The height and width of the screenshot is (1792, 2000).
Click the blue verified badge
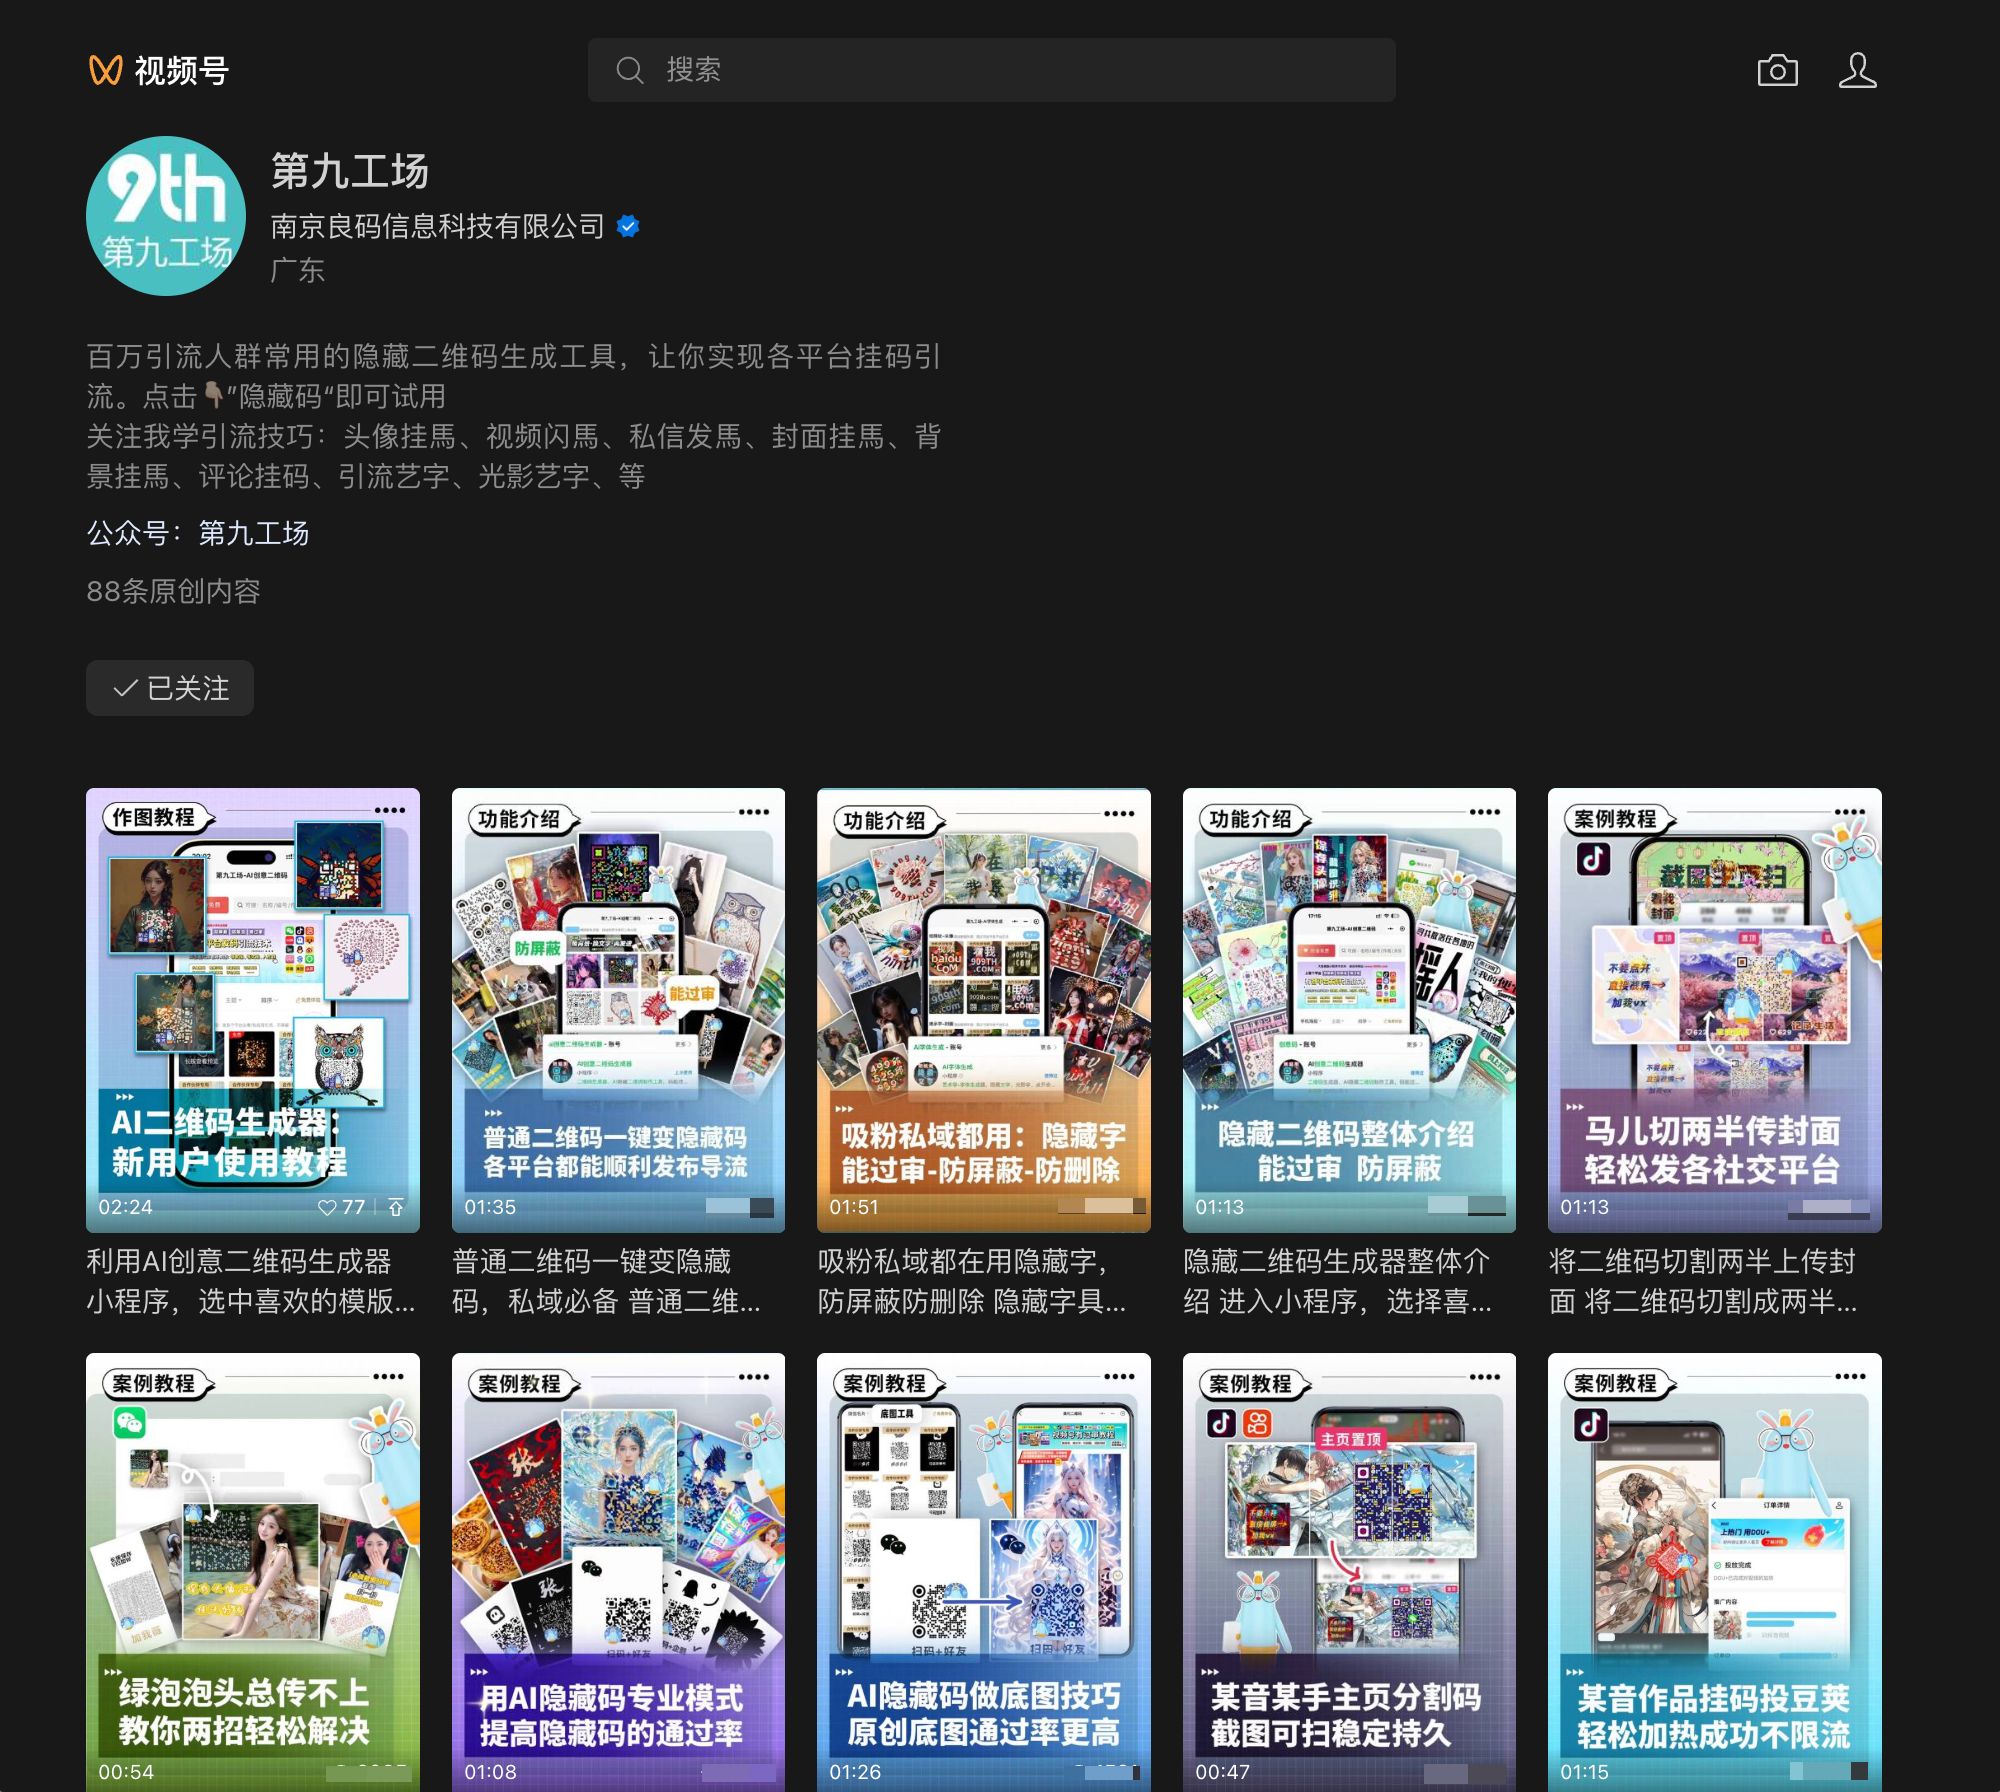coord(628,227)
